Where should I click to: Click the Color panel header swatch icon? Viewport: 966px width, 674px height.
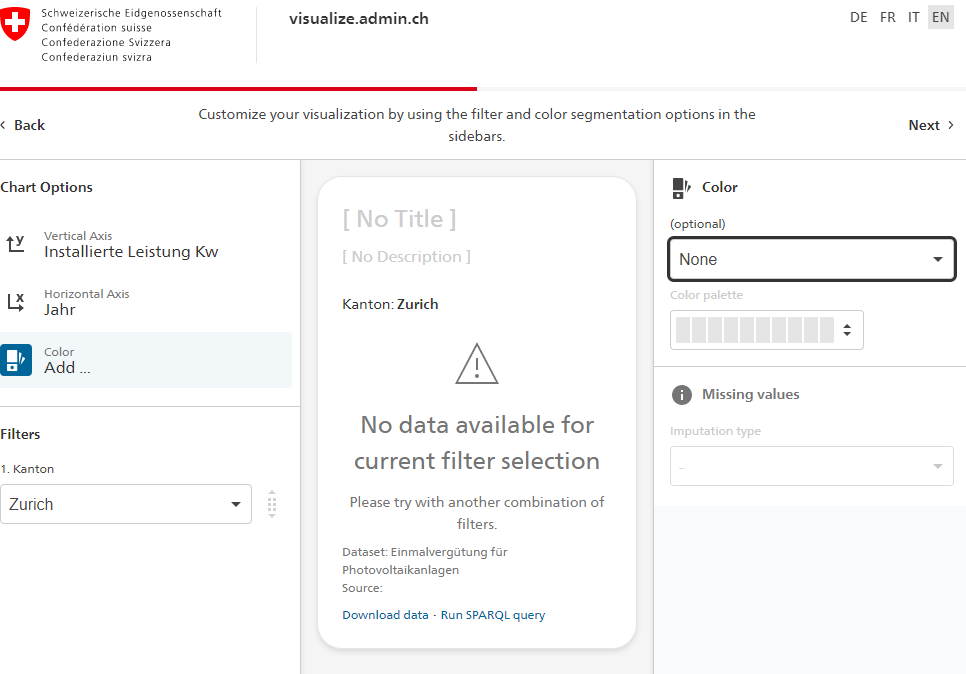681,188
